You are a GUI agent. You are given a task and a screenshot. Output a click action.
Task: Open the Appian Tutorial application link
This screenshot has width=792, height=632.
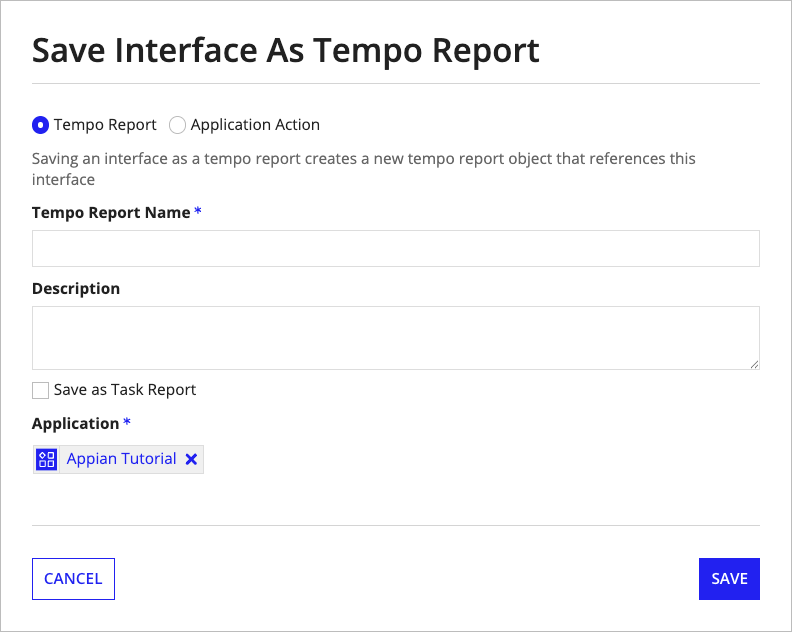click(121, 459)
